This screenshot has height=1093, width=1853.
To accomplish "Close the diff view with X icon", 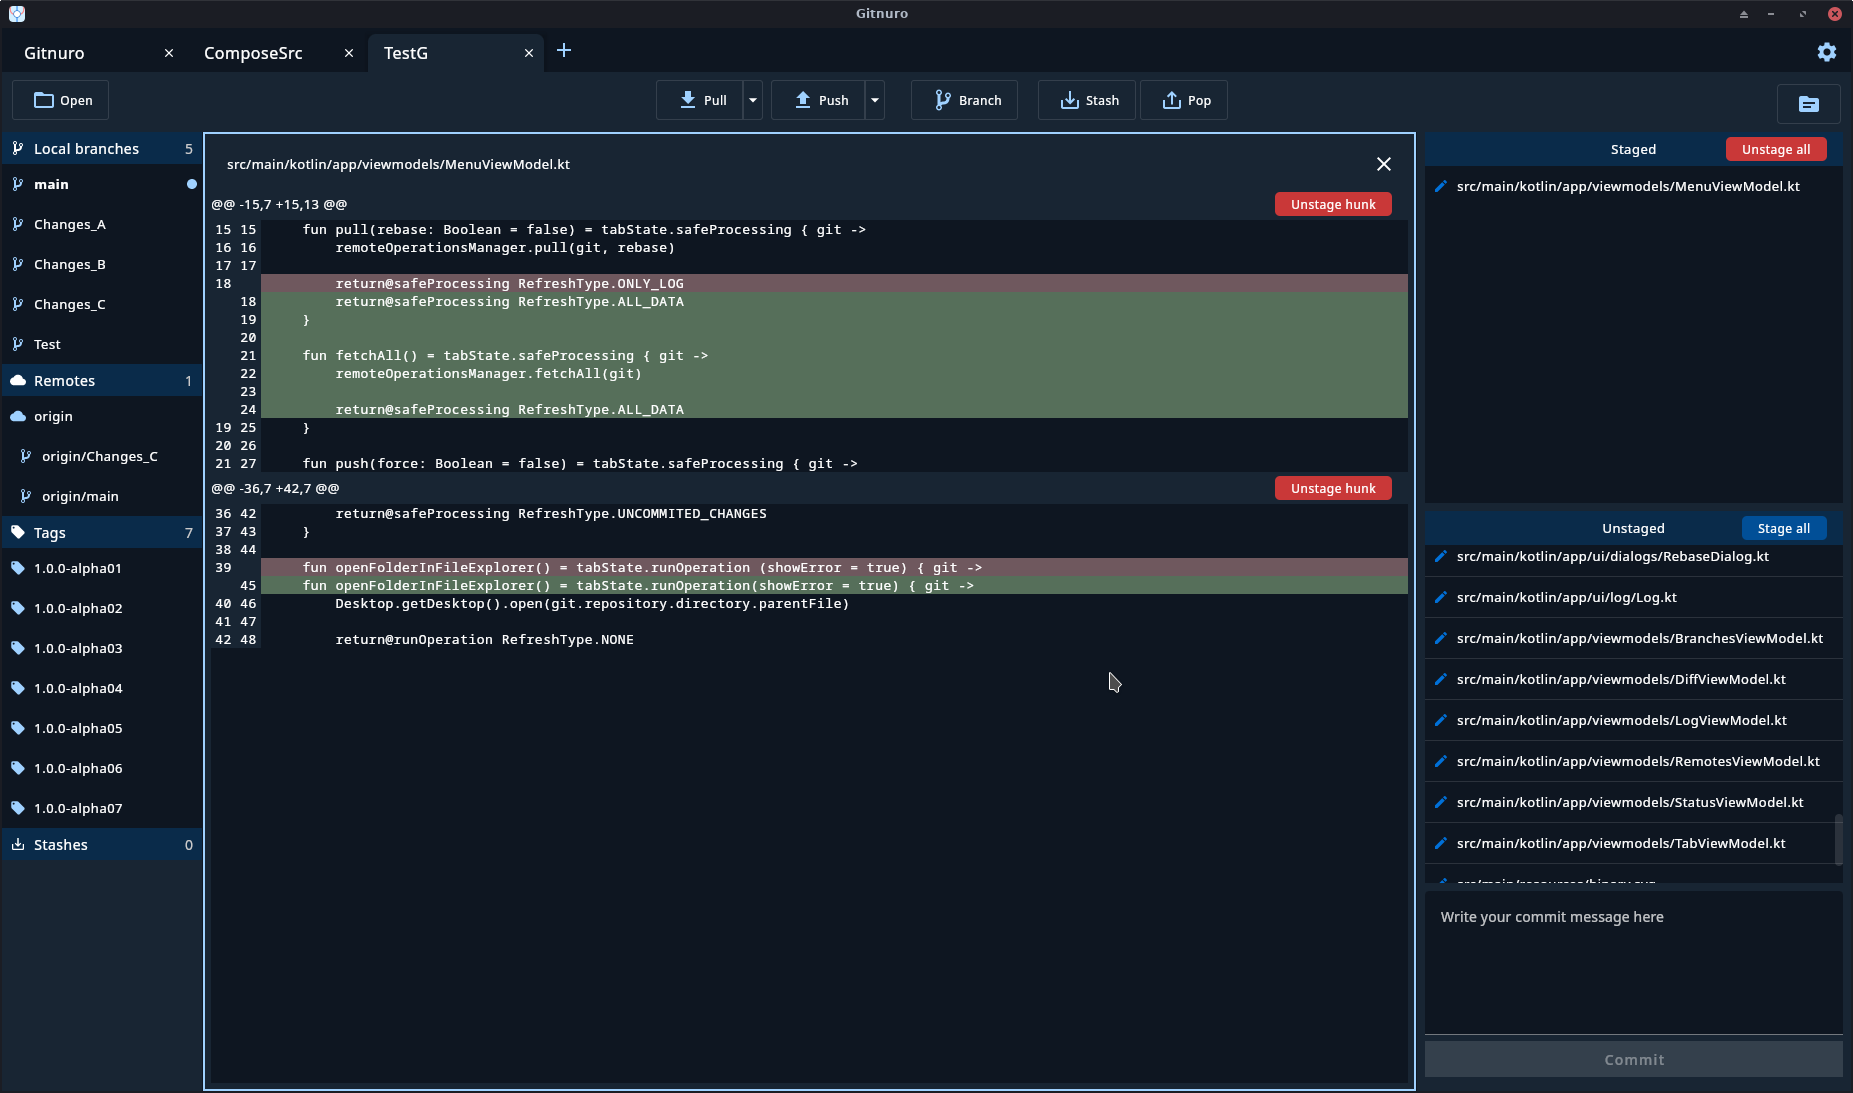I will pyautogui.click(x=1384, y=164).
